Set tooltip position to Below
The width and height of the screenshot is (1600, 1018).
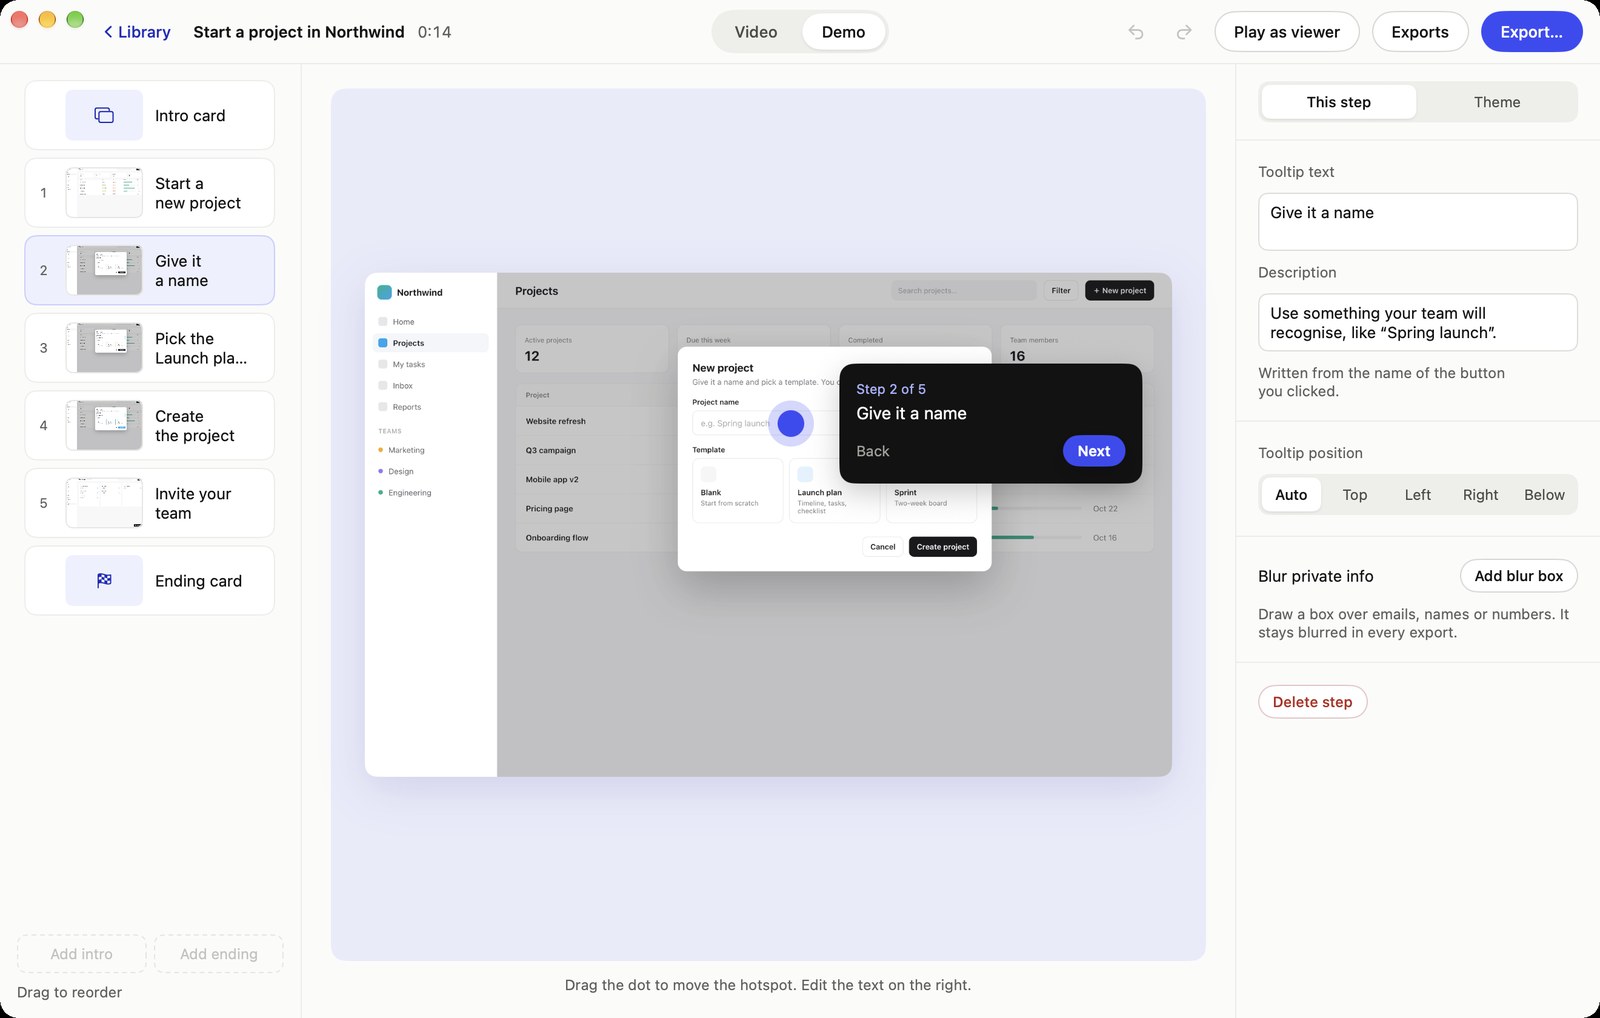click(x=1544, y=495)
